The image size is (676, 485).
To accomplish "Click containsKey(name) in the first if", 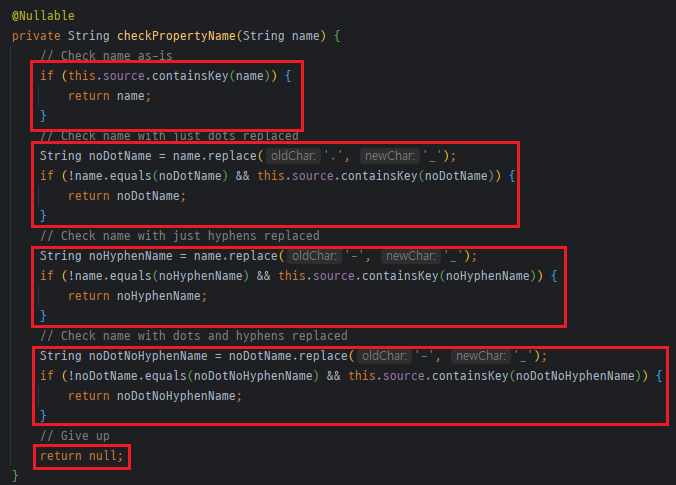I will click(x=211, y=76).
